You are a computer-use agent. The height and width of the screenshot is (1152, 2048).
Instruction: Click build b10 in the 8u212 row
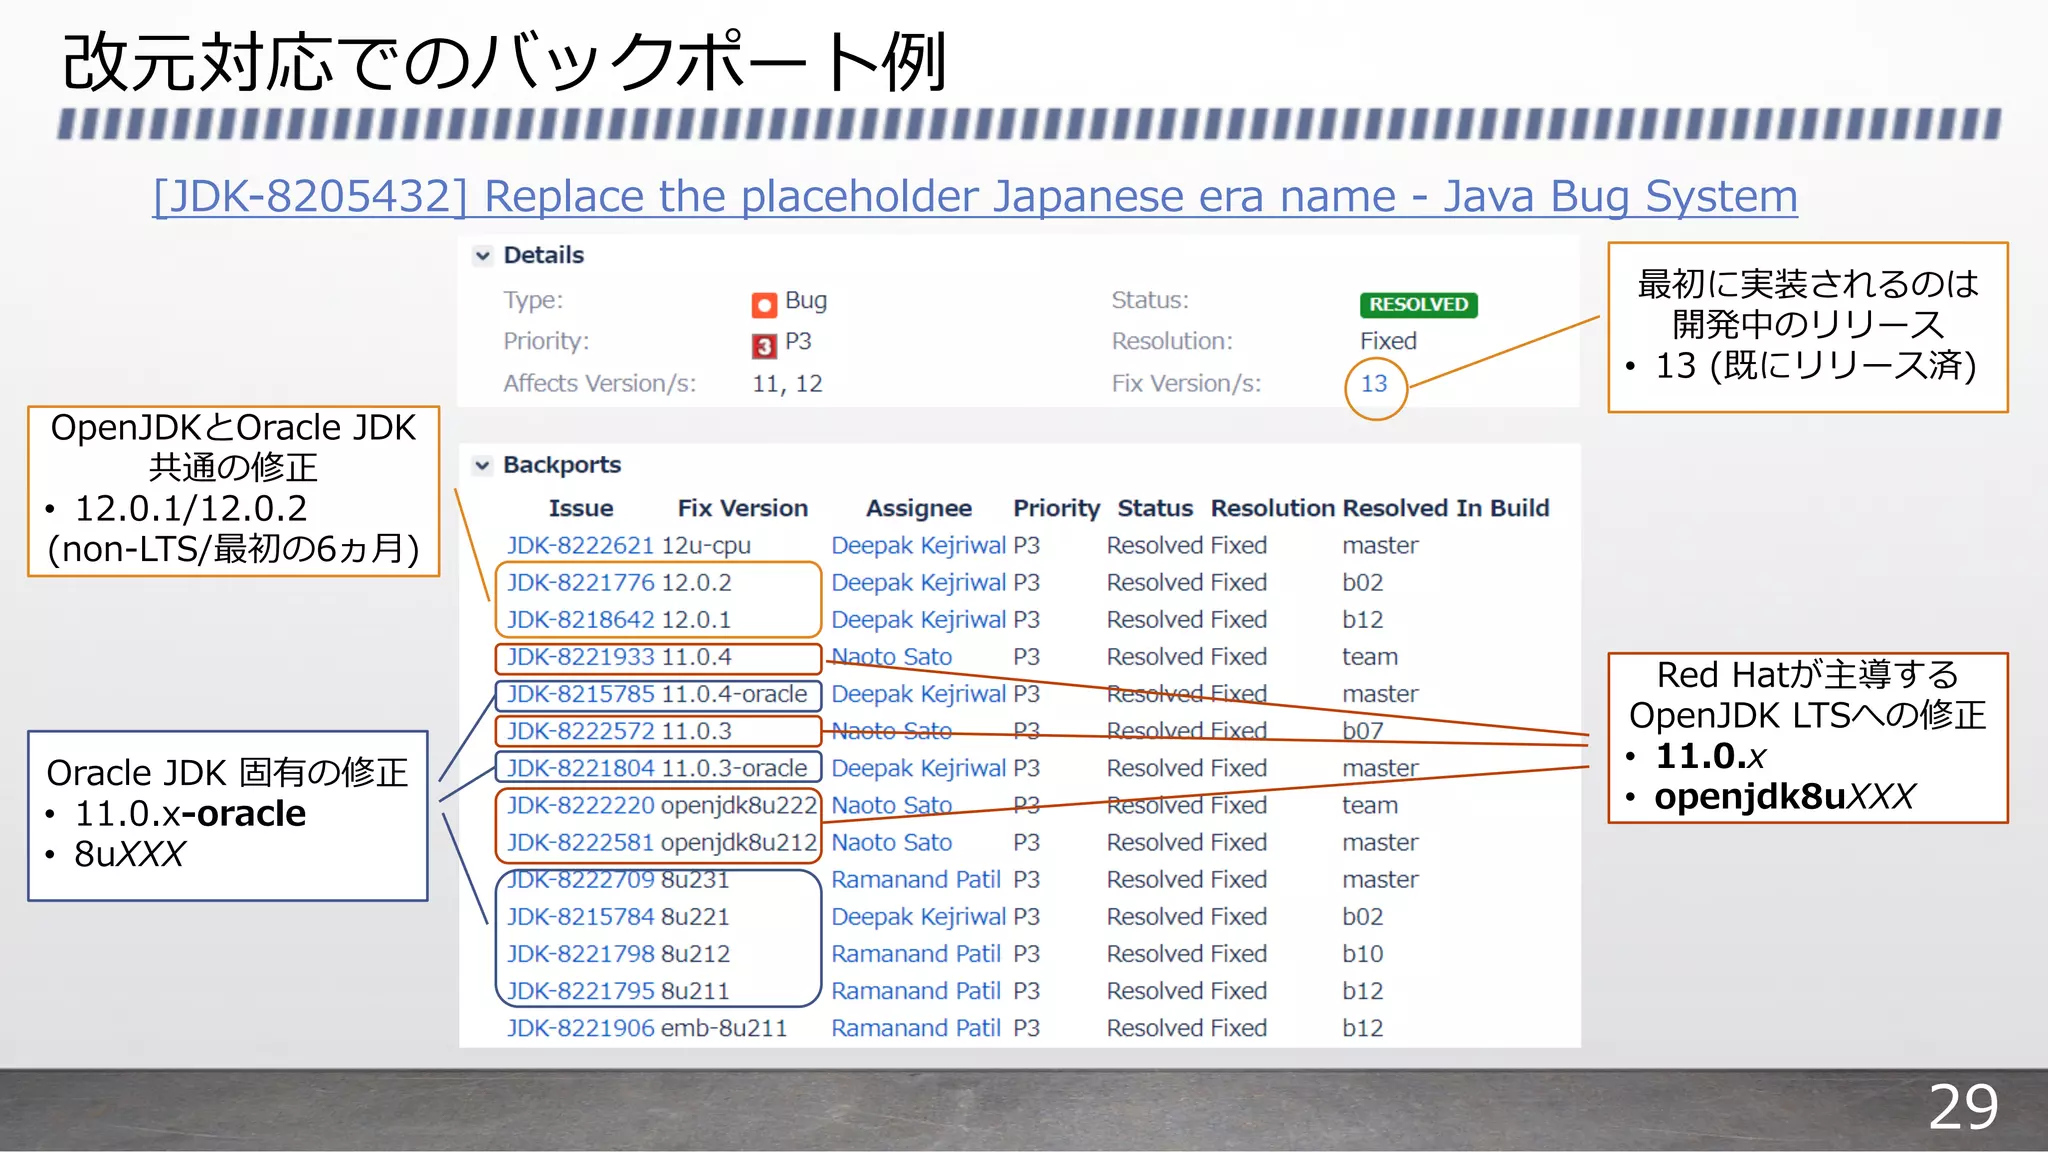(1363, 954)
